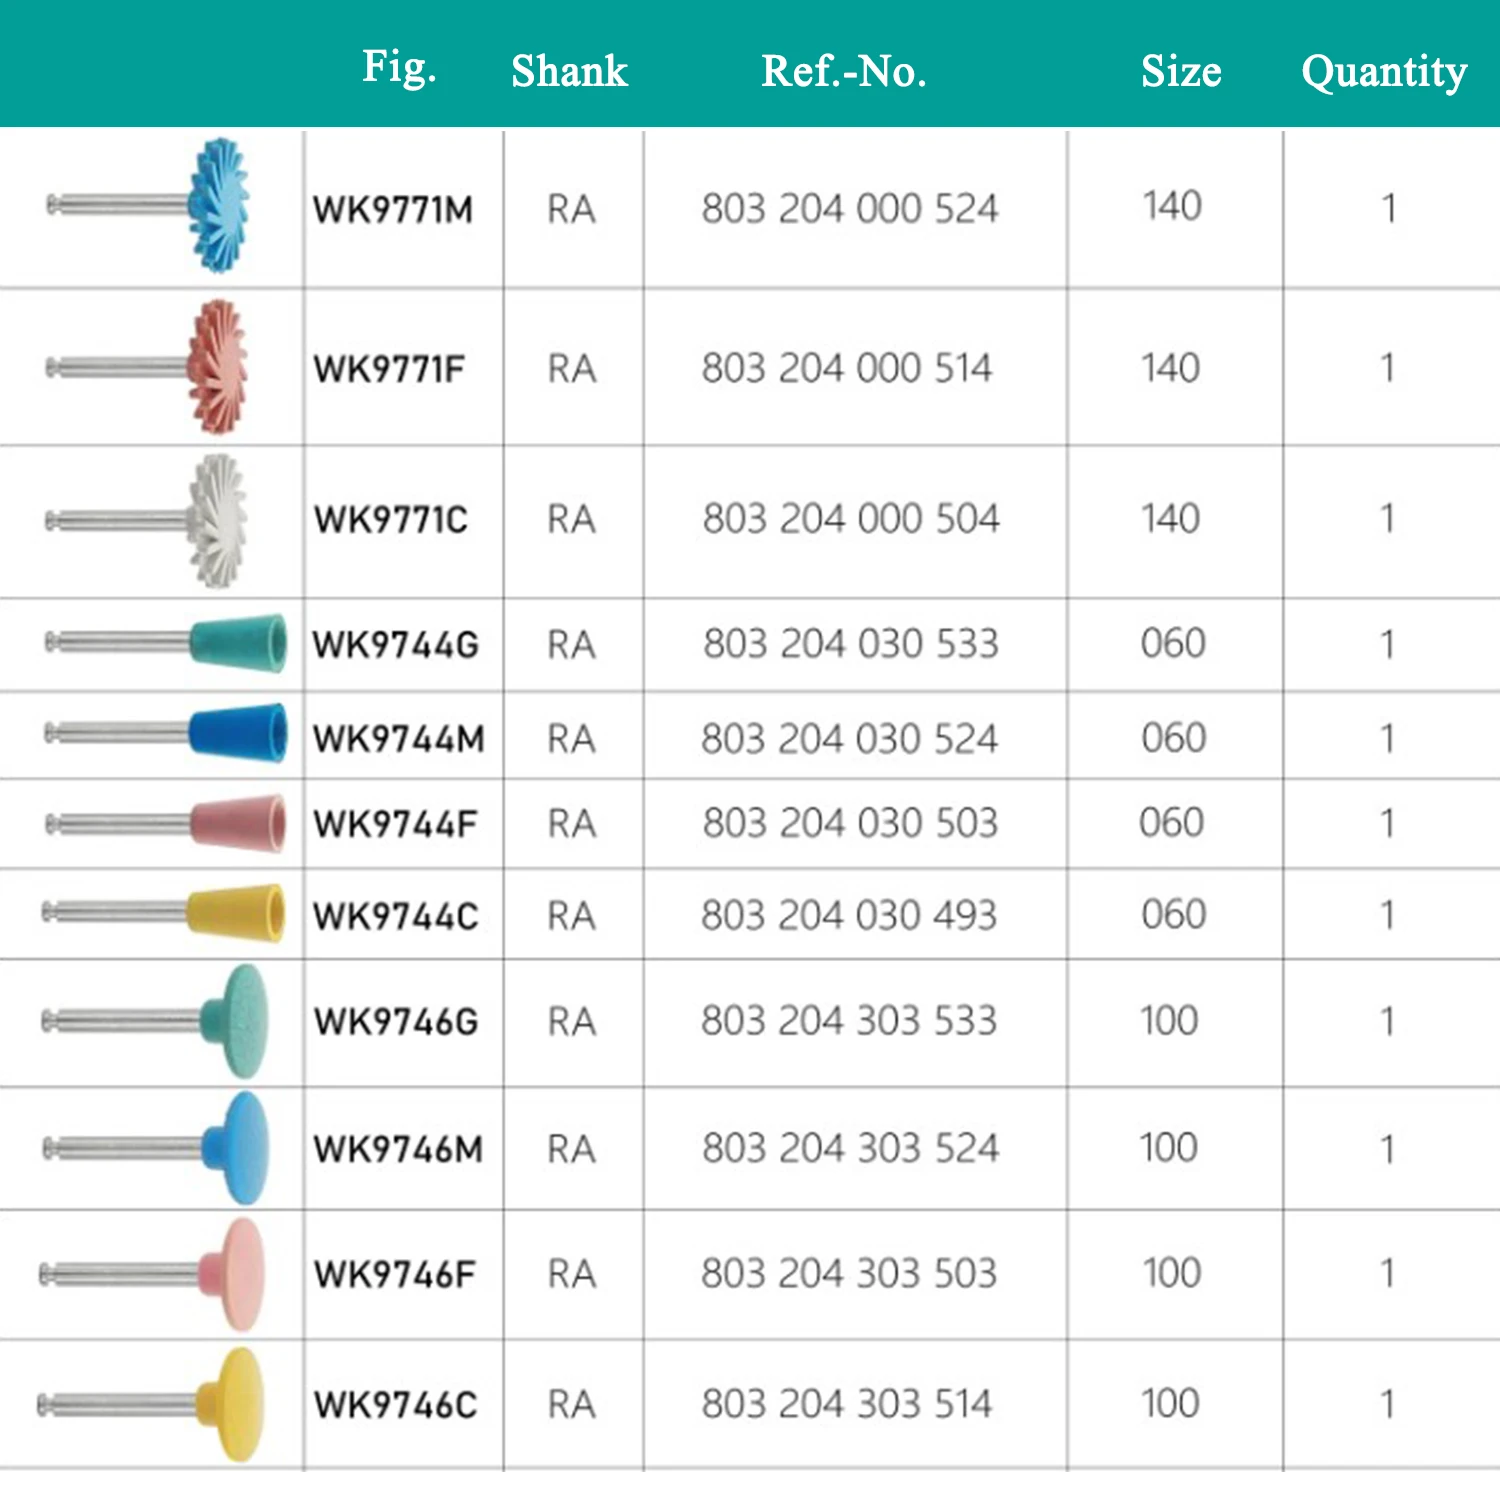Click the Quantity column header
Image resolution: width=1500 pixels, height=1500 pixels.
coord(1384,71)
